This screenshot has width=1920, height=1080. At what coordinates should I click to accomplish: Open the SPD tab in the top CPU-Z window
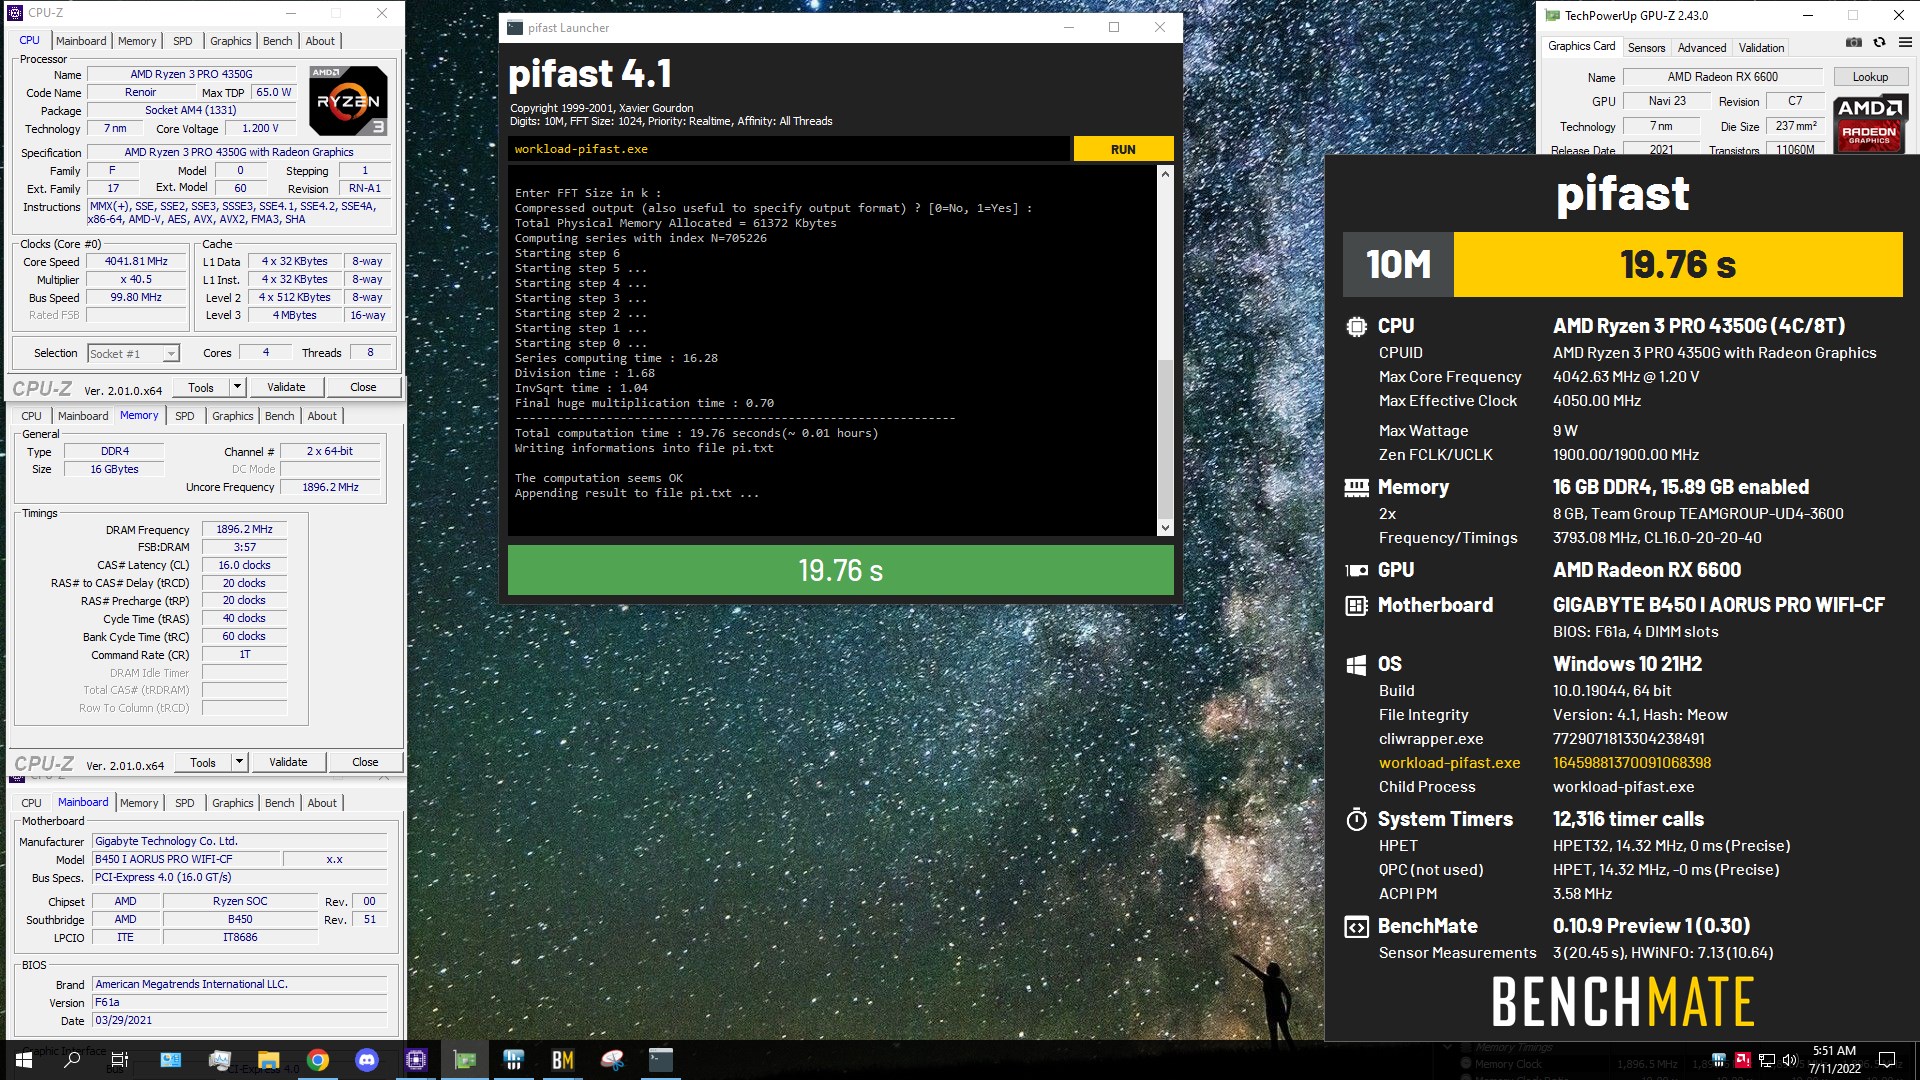pos(182,41)
